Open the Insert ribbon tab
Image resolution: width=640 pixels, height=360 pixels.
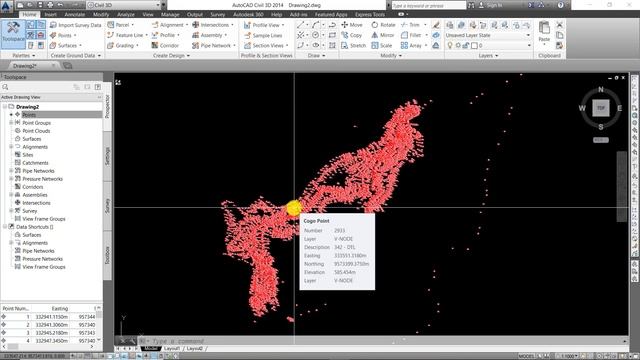tap(50, 14)
